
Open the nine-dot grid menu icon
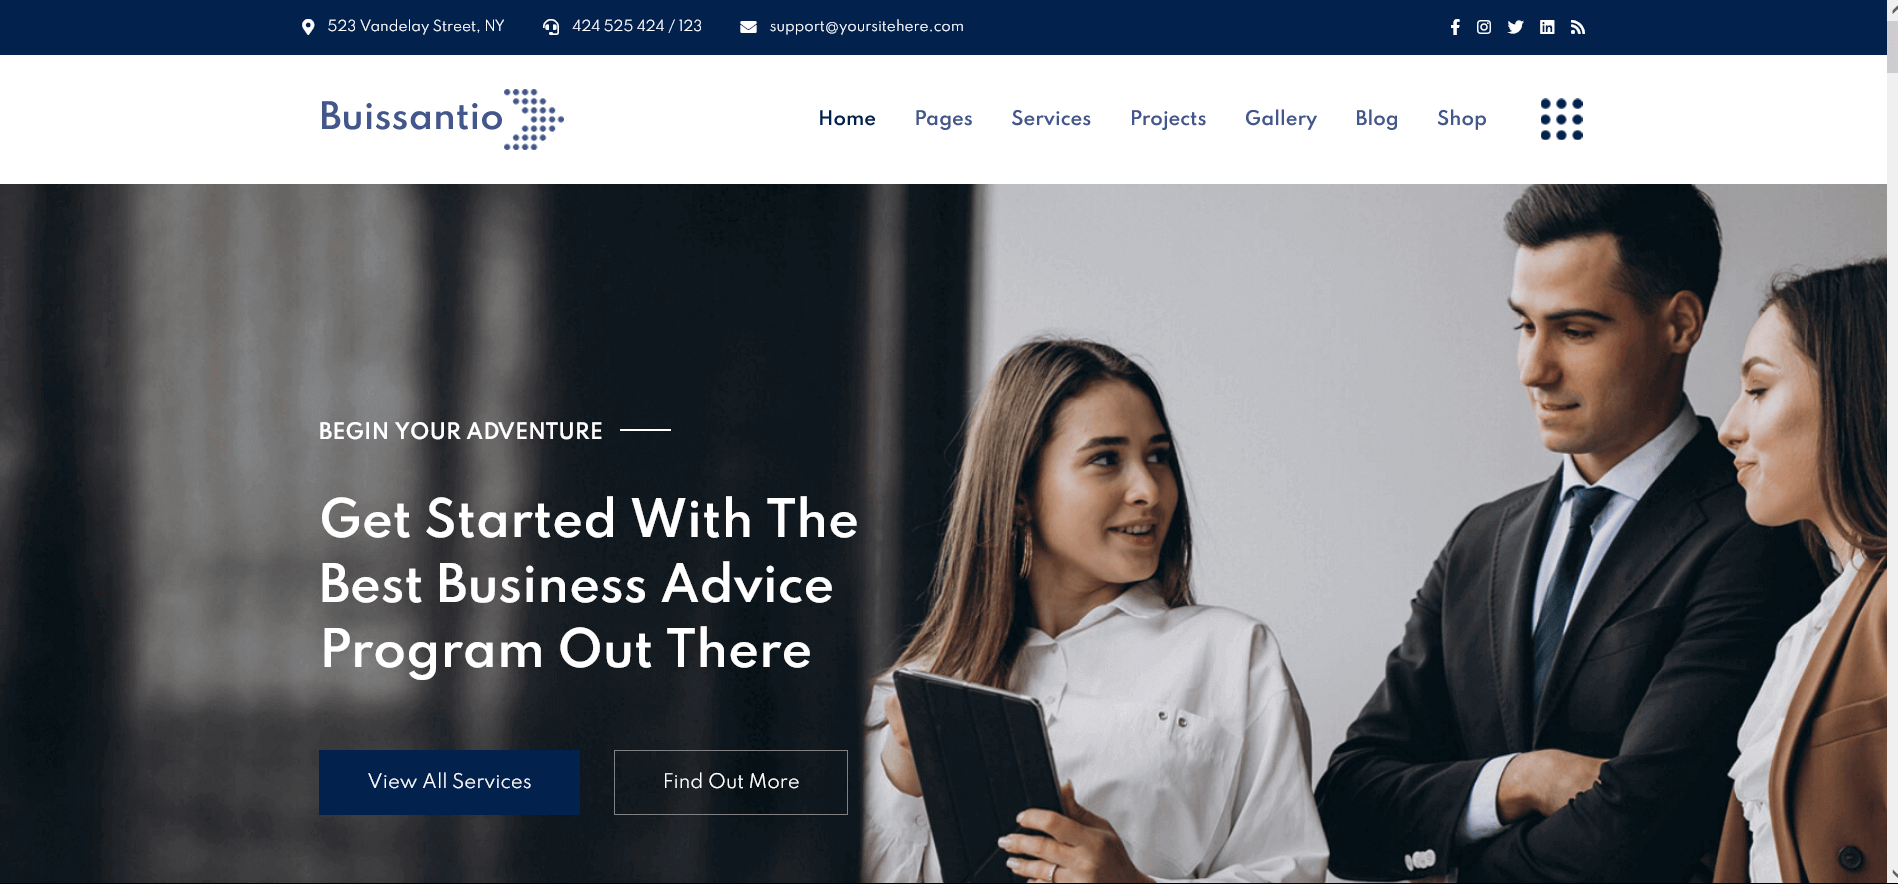[x=1562, y=119]
